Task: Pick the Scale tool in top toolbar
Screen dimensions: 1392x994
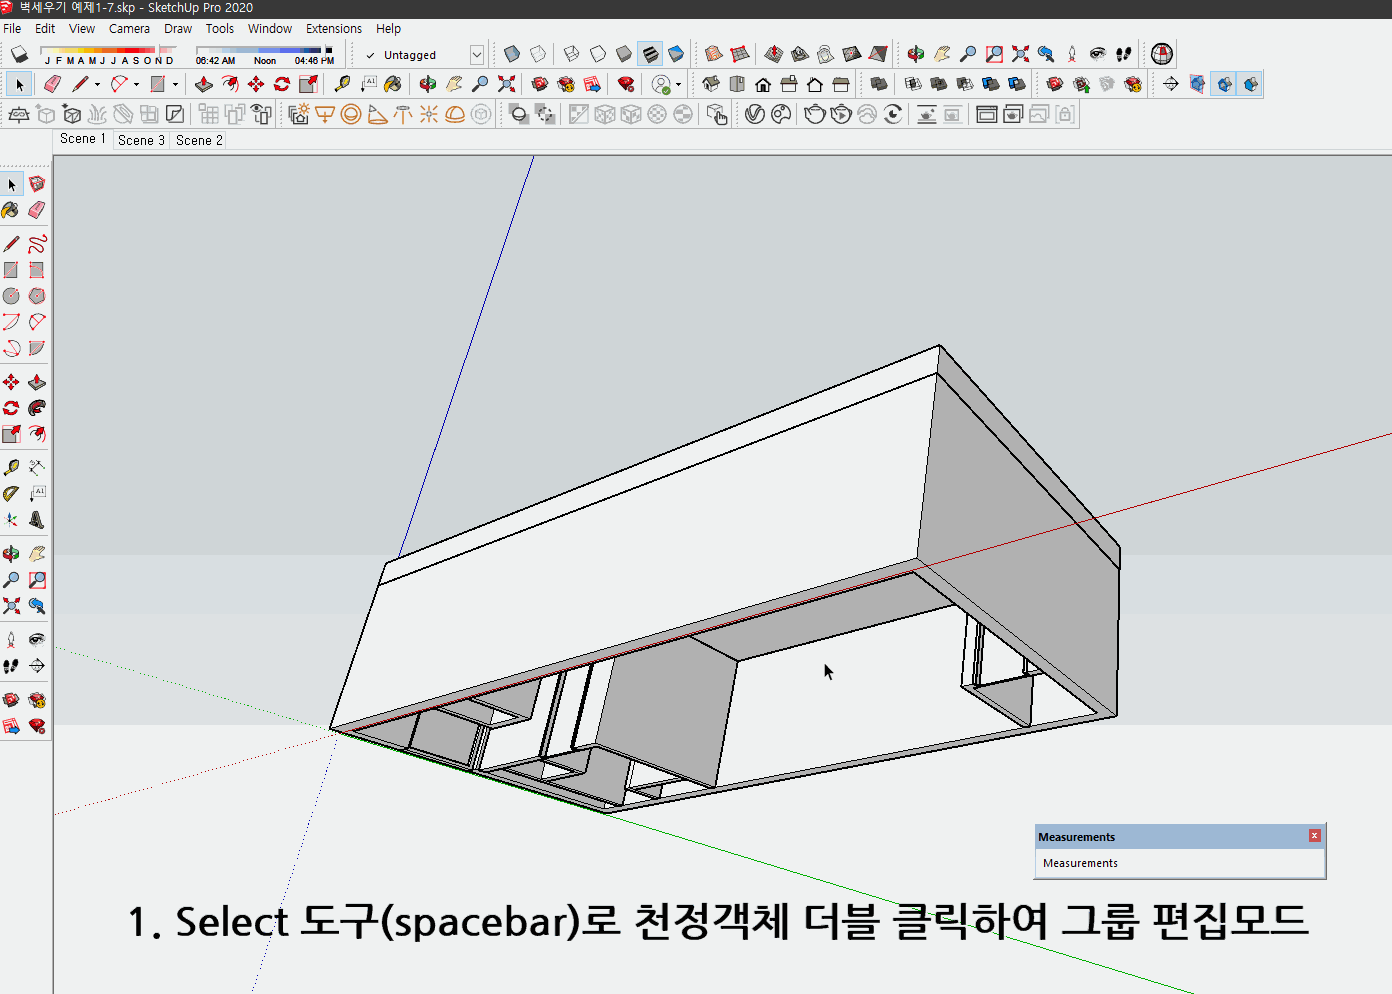Action: coord(308,84)
